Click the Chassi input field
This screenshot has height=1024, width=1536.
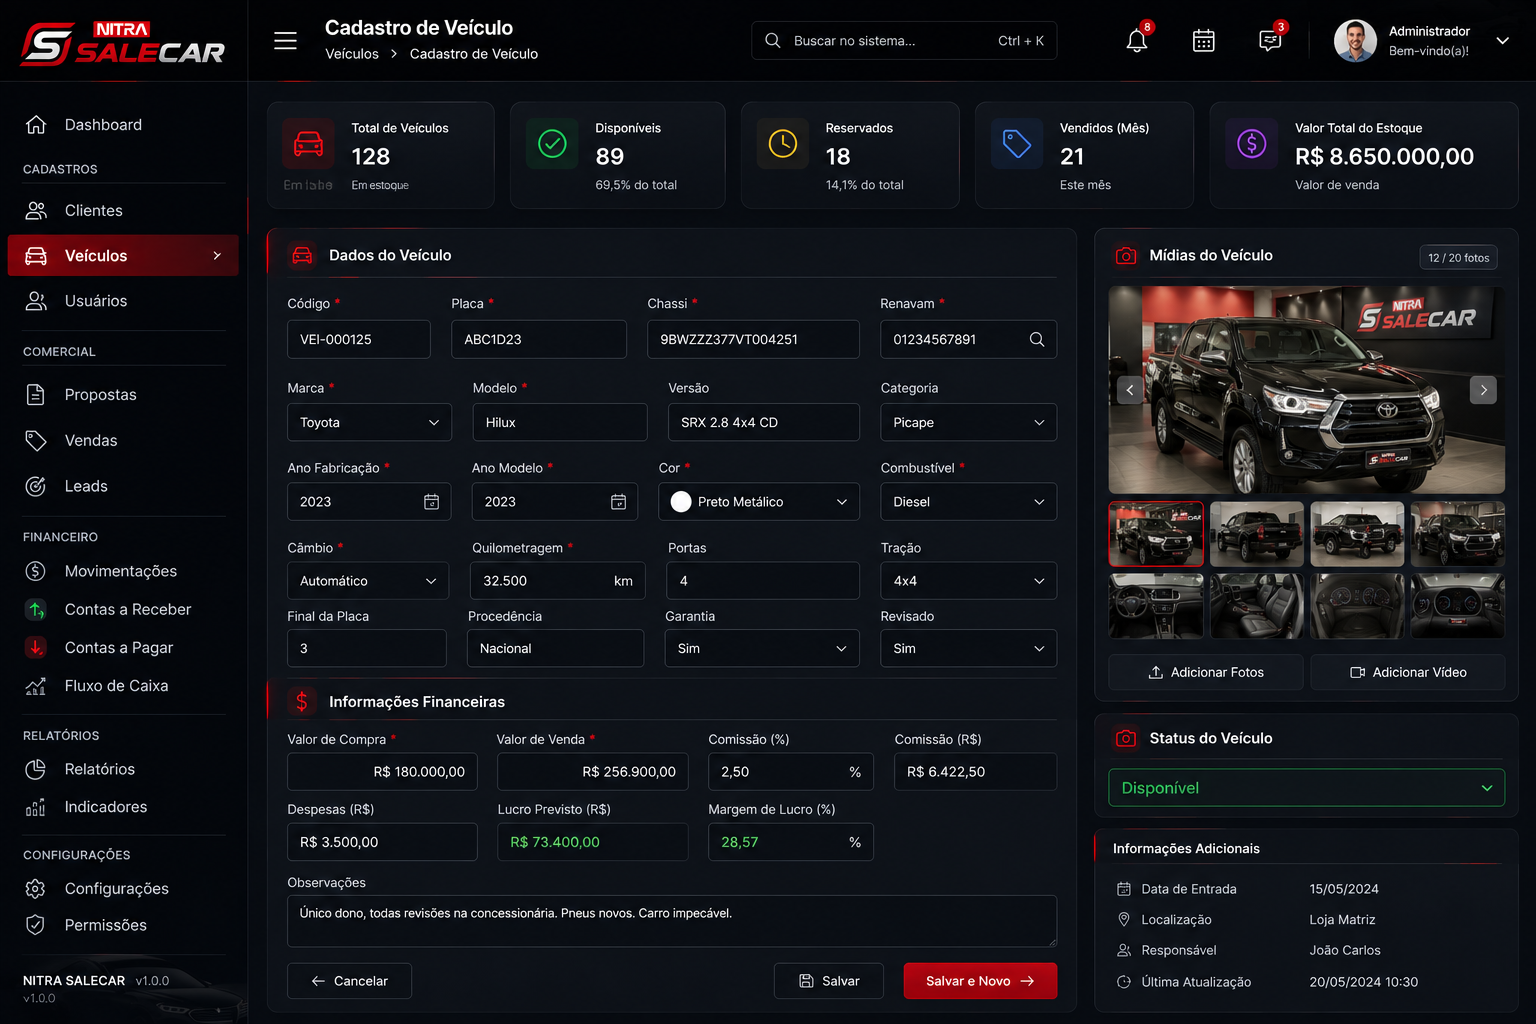pos(753,339)
